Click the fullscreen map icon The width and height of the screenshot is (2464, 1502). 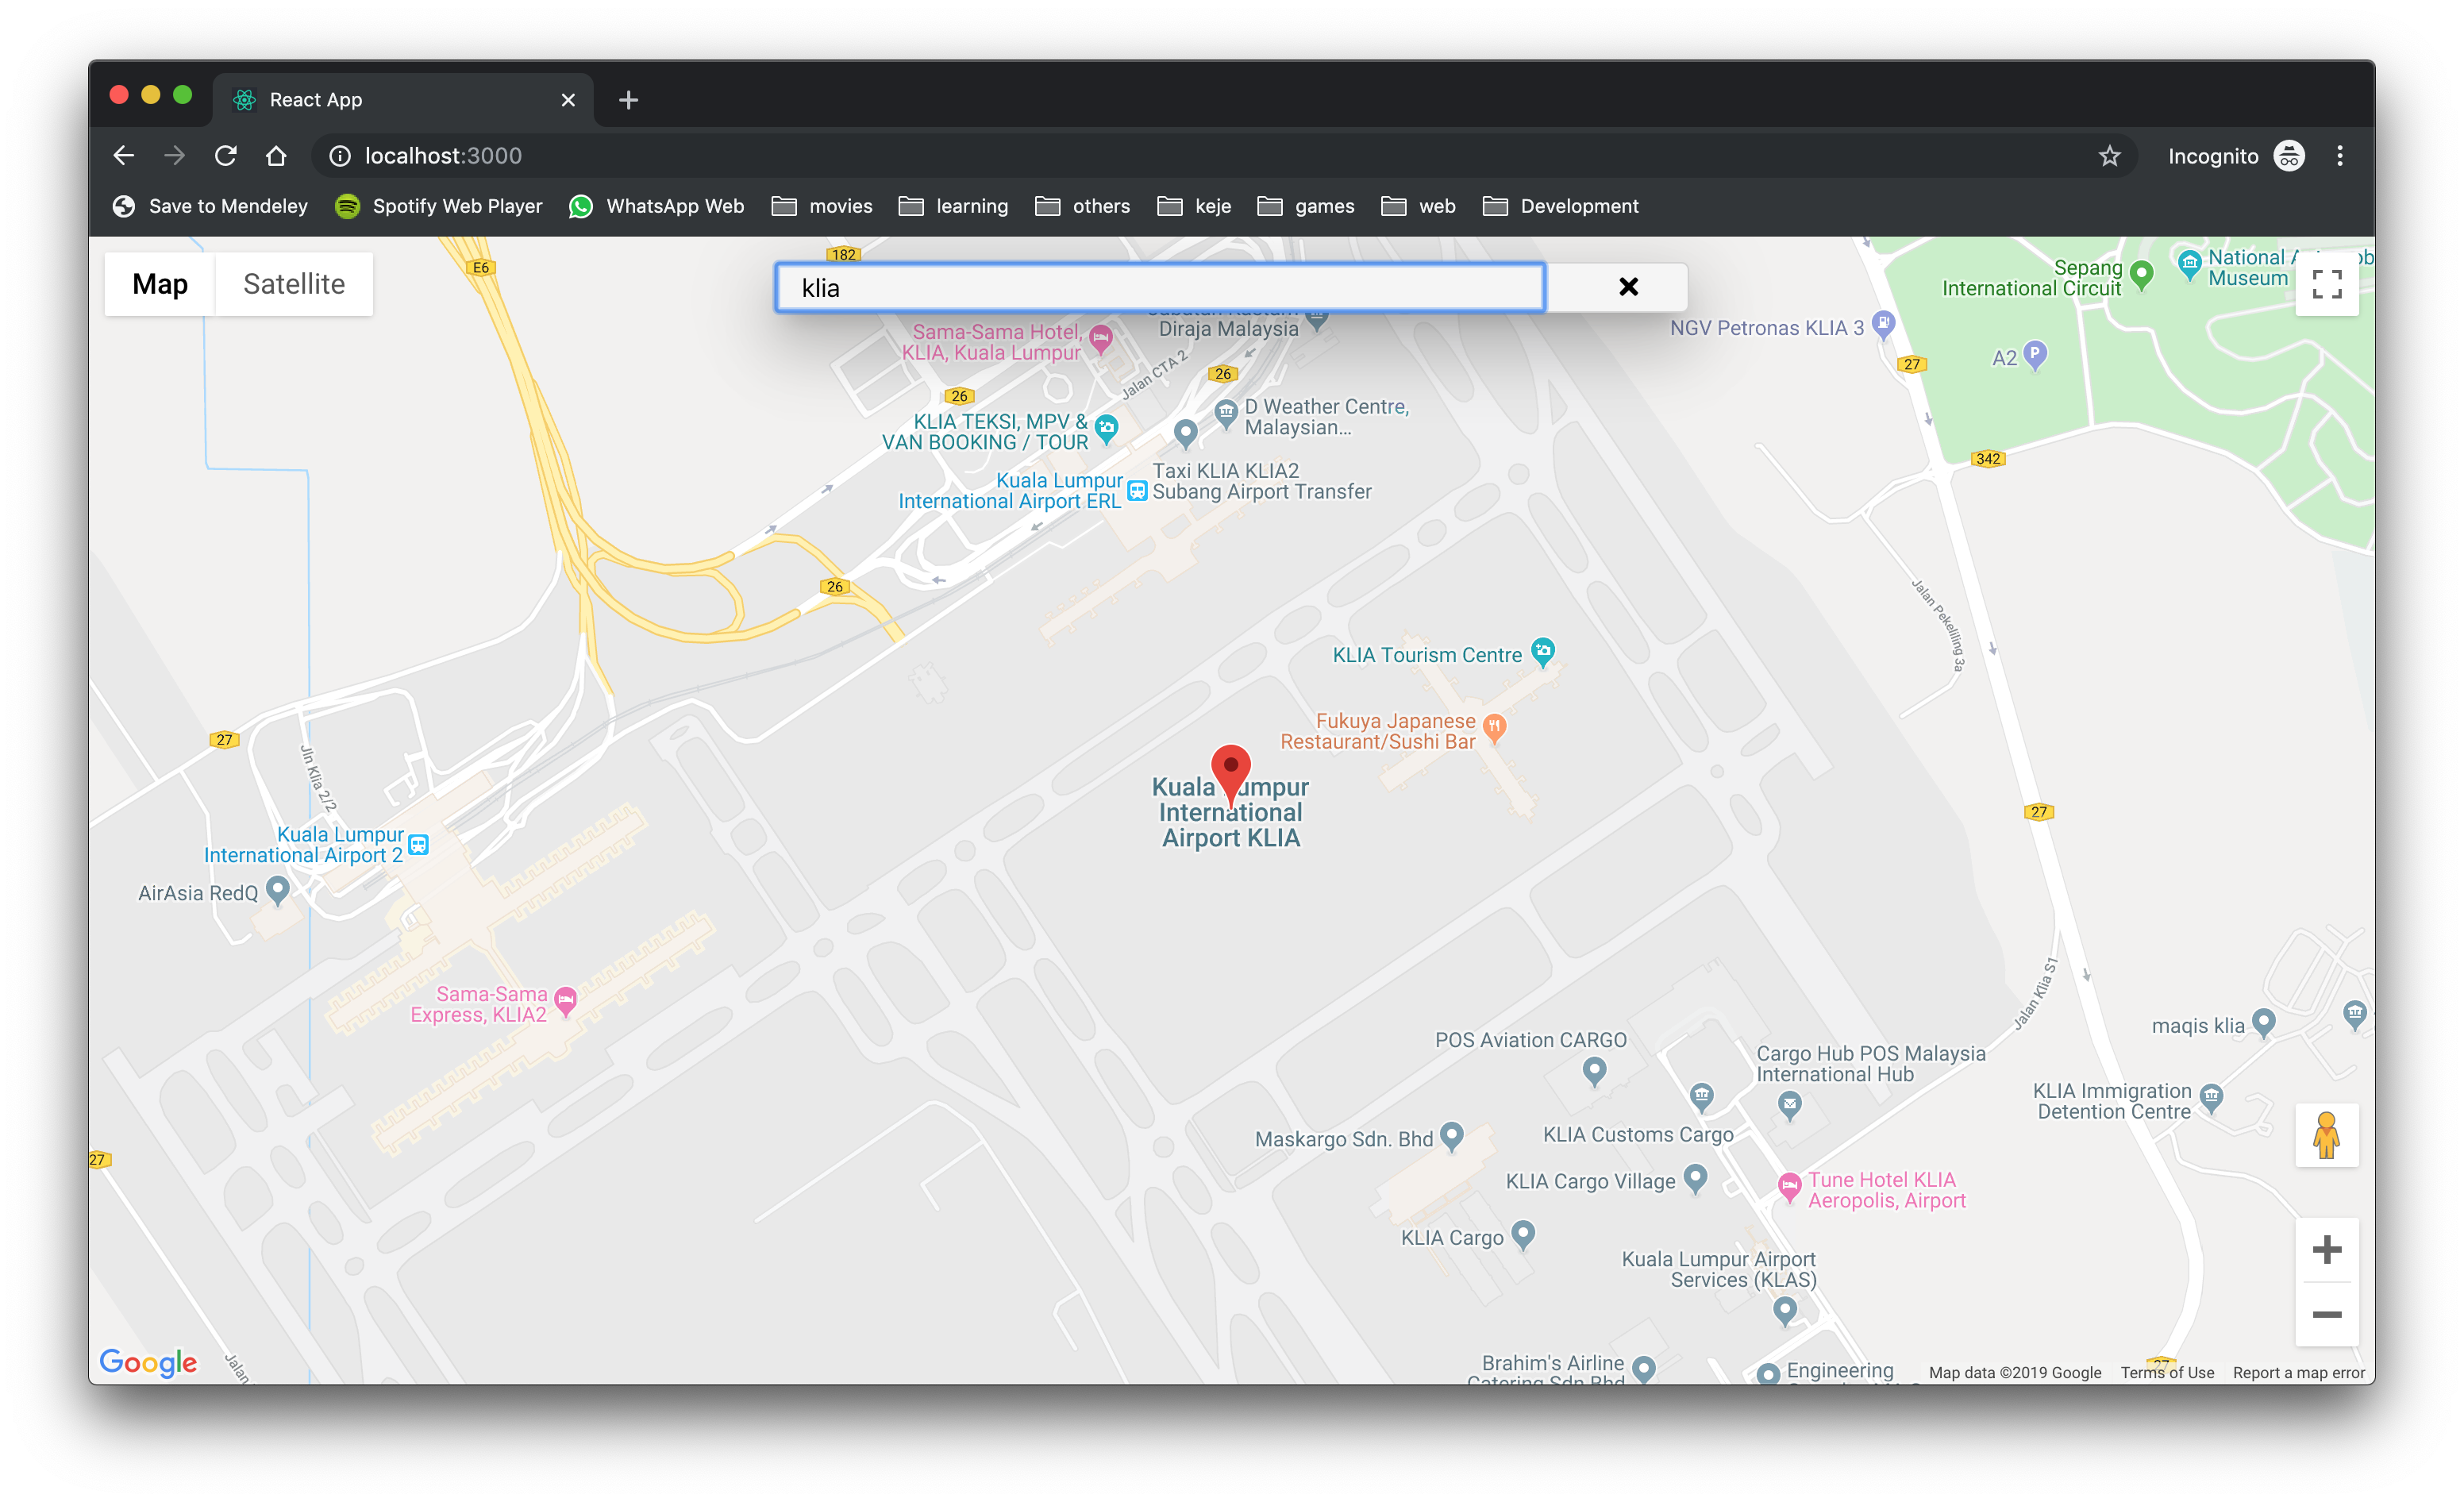click(2327, 285)
